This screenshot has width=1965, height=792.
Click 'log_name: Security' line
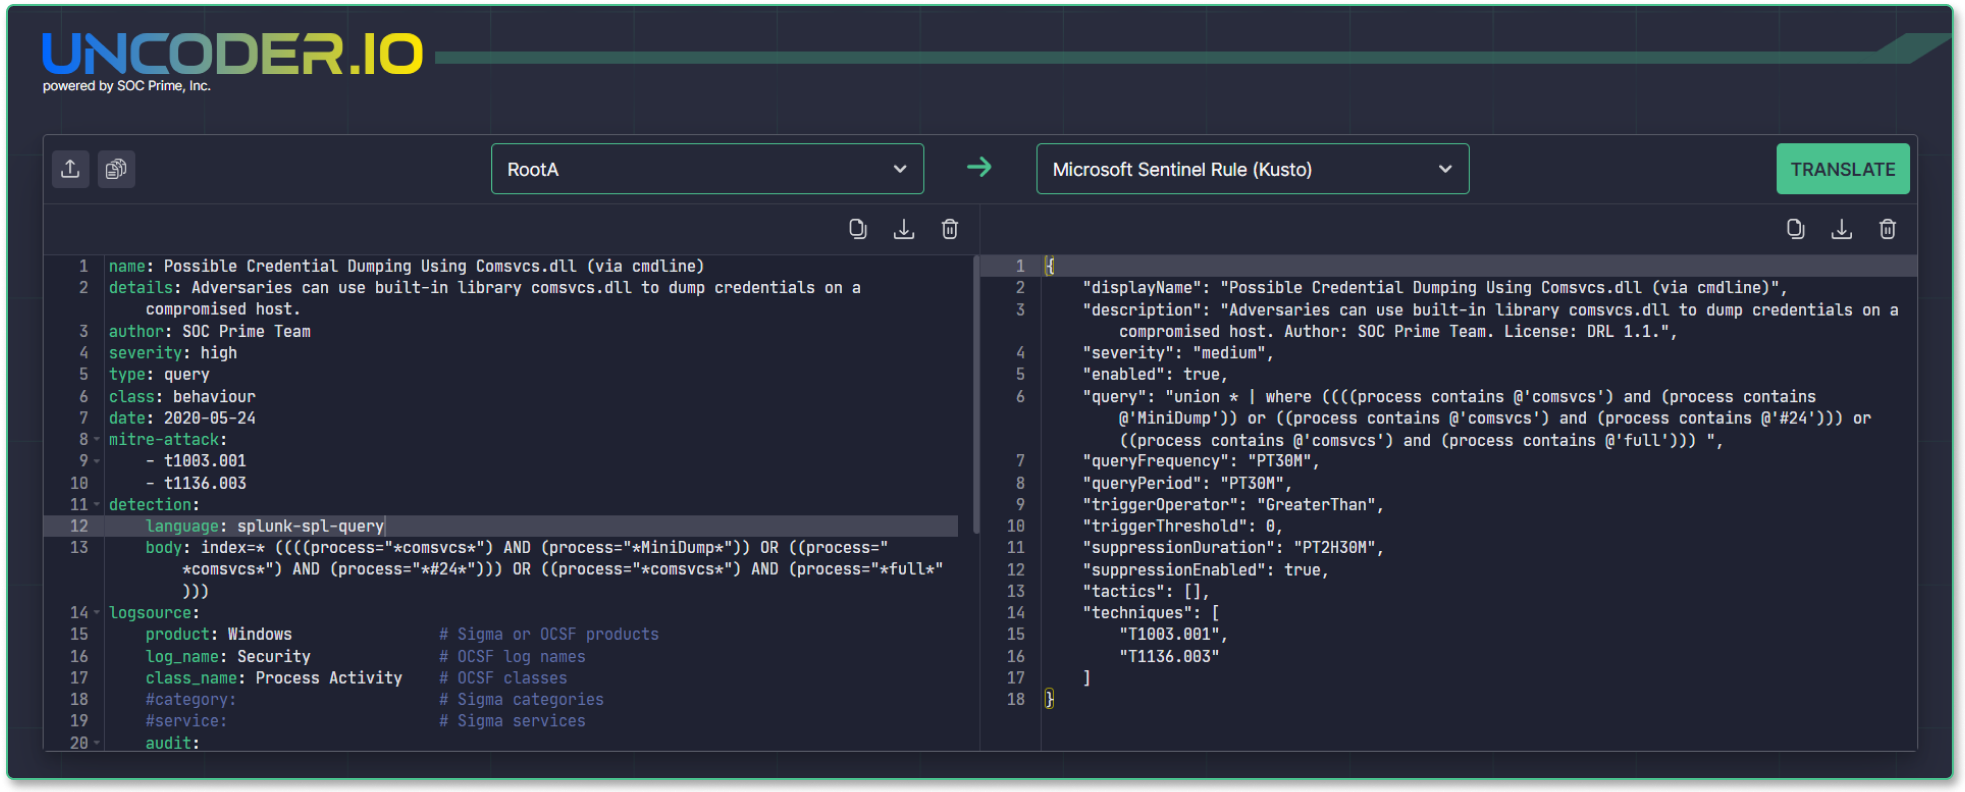pos(228,656)
